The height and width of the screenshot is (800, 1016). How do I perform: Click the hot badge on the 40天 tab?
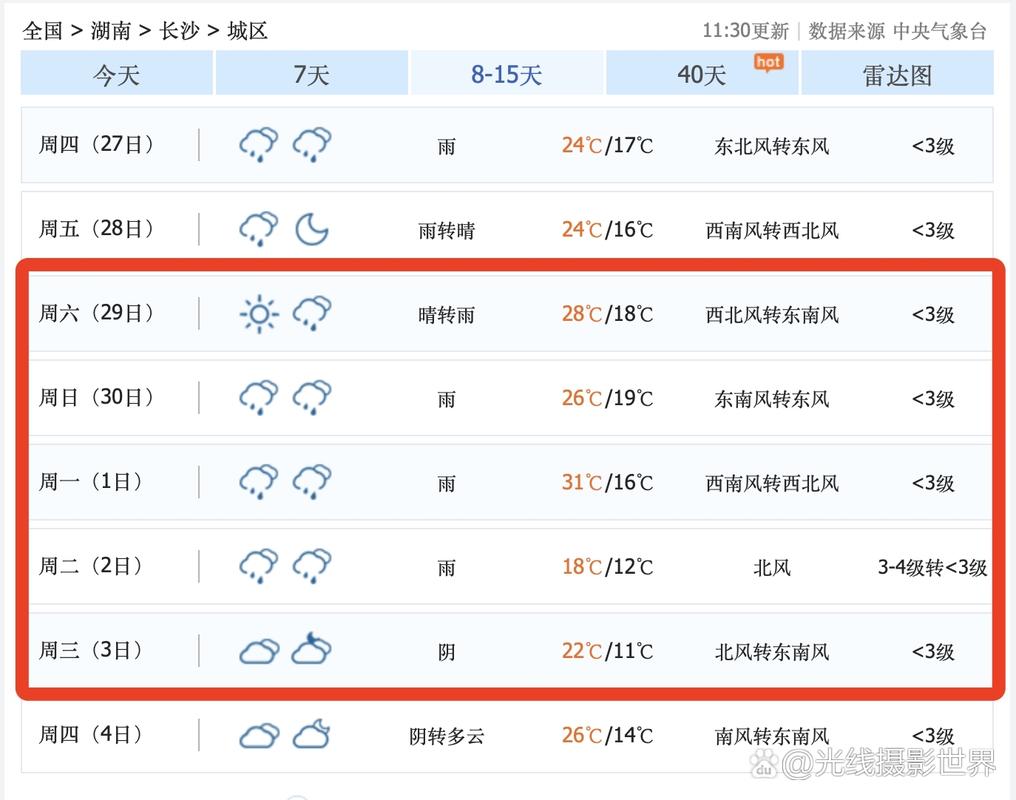point(768,62)
